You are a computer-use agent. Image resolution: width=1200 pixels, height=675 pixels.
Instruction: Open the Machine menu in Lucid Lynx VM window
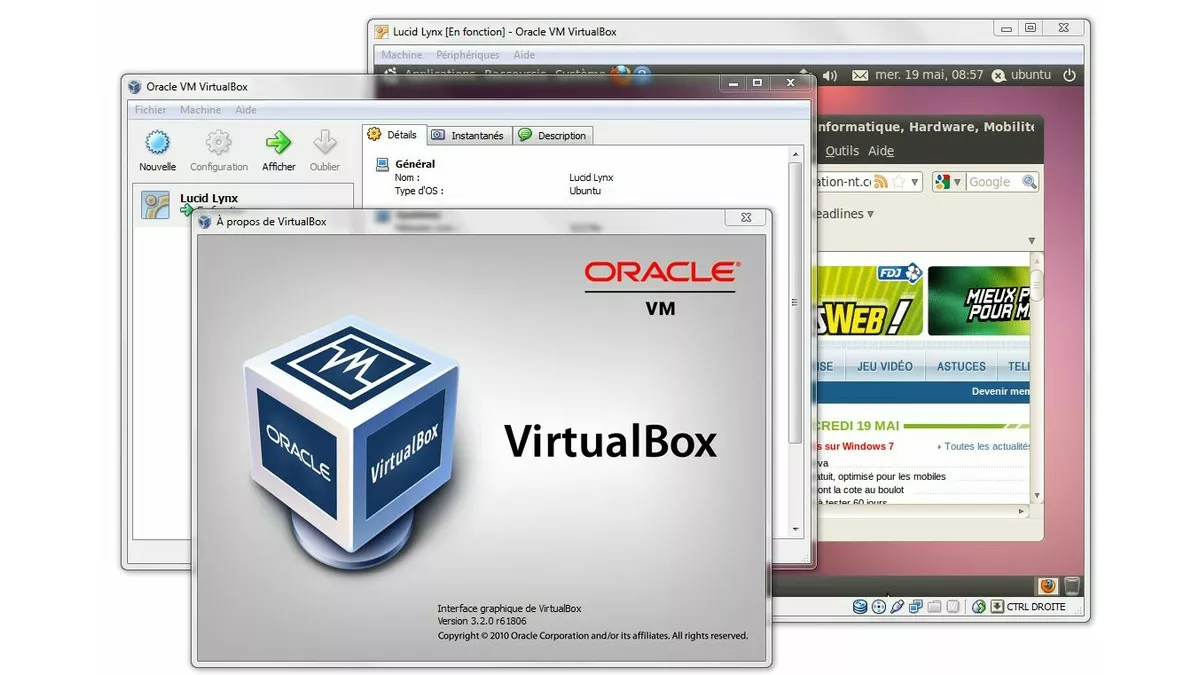[x=402, y=55]
